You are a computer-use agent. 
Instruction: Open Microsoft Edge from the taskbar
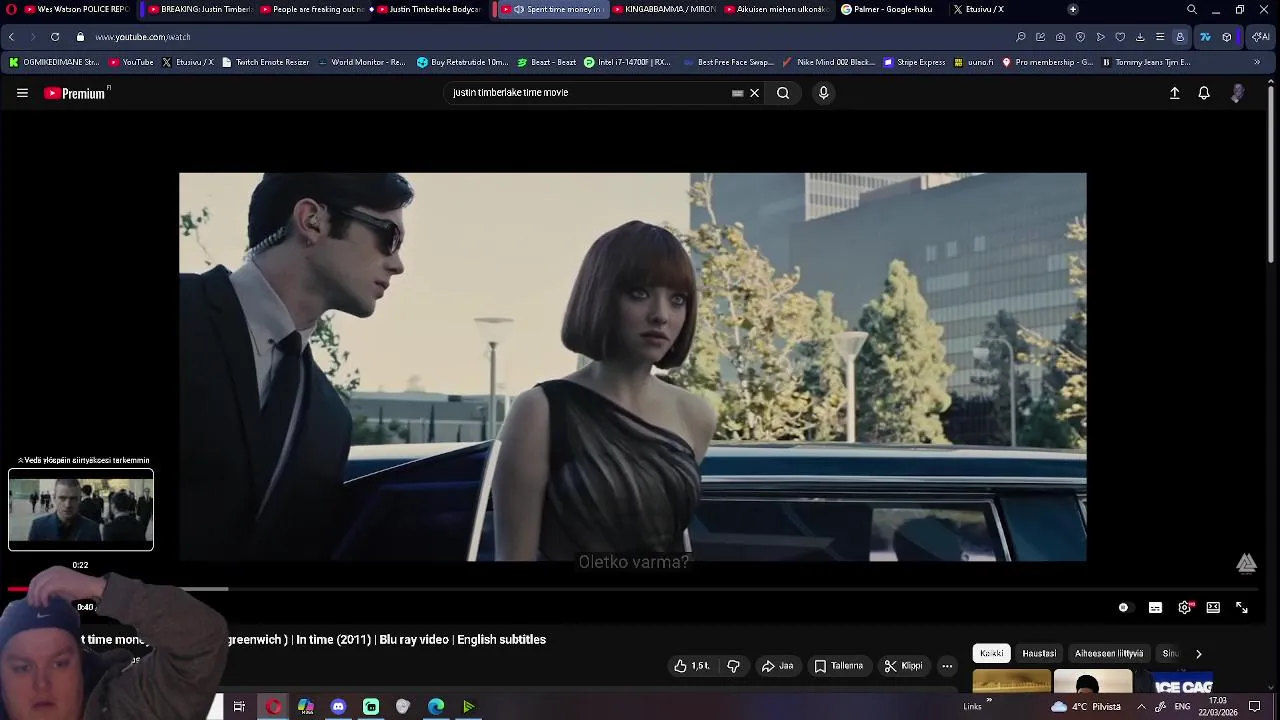pyautogui.click(x=436, y=707)
